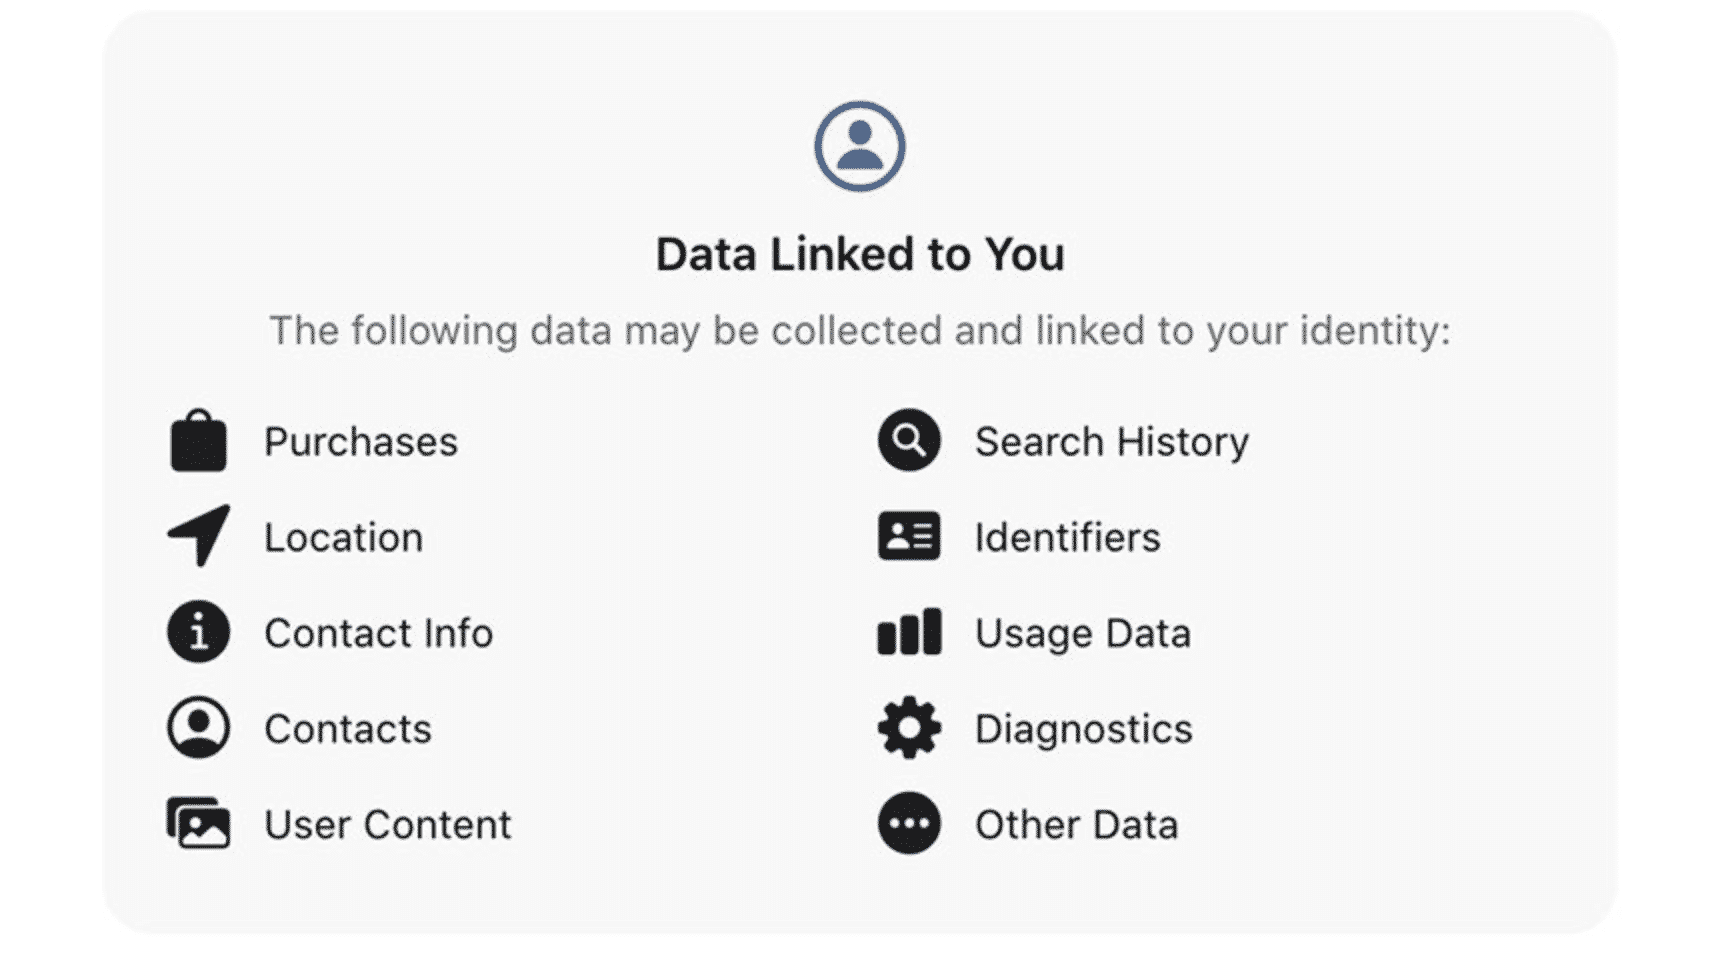
Task: Select the Diagnostics text label
Action: (1083, 728)
